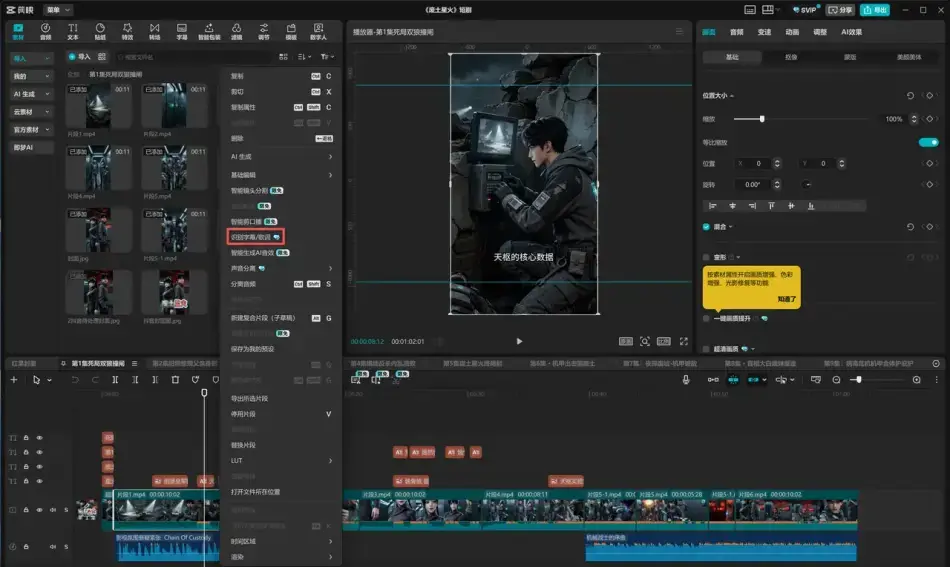Click the SVIP membership button

806,10
